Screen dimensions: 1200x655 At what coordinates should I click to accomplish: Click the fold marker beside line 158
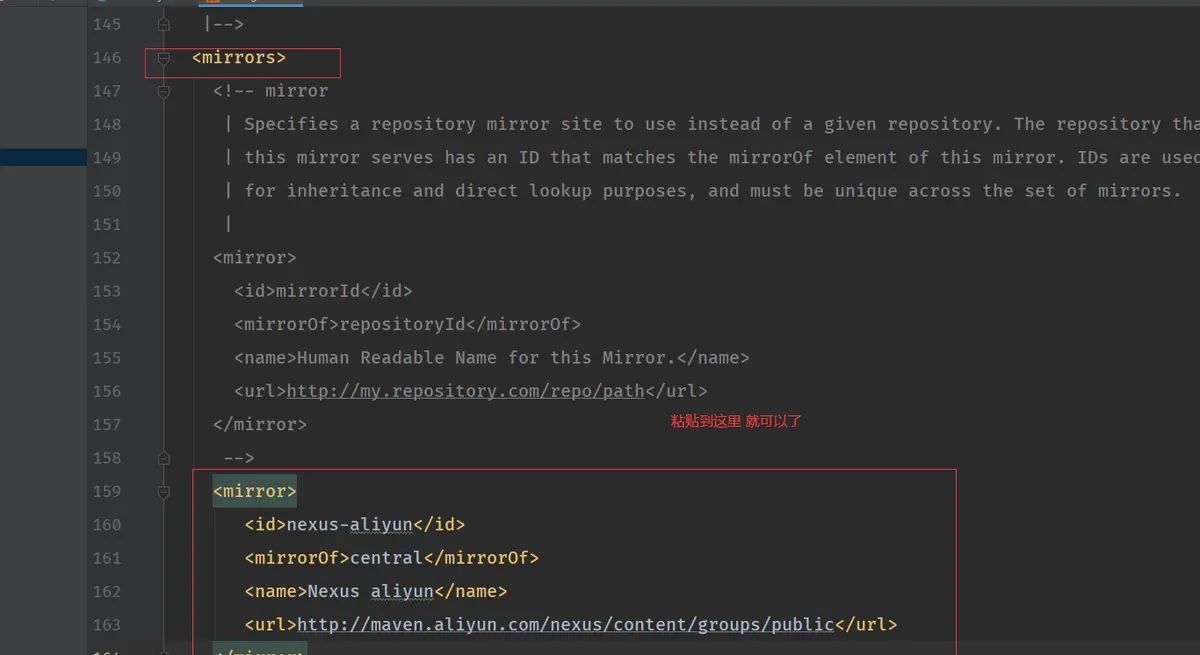(x=163, y=458)
